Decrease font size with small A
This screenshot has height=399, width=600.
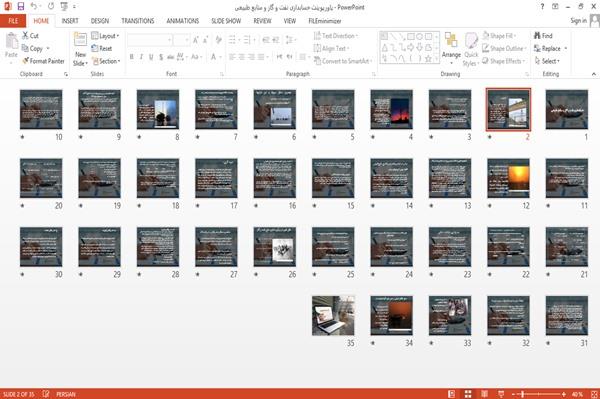point(205,40)
